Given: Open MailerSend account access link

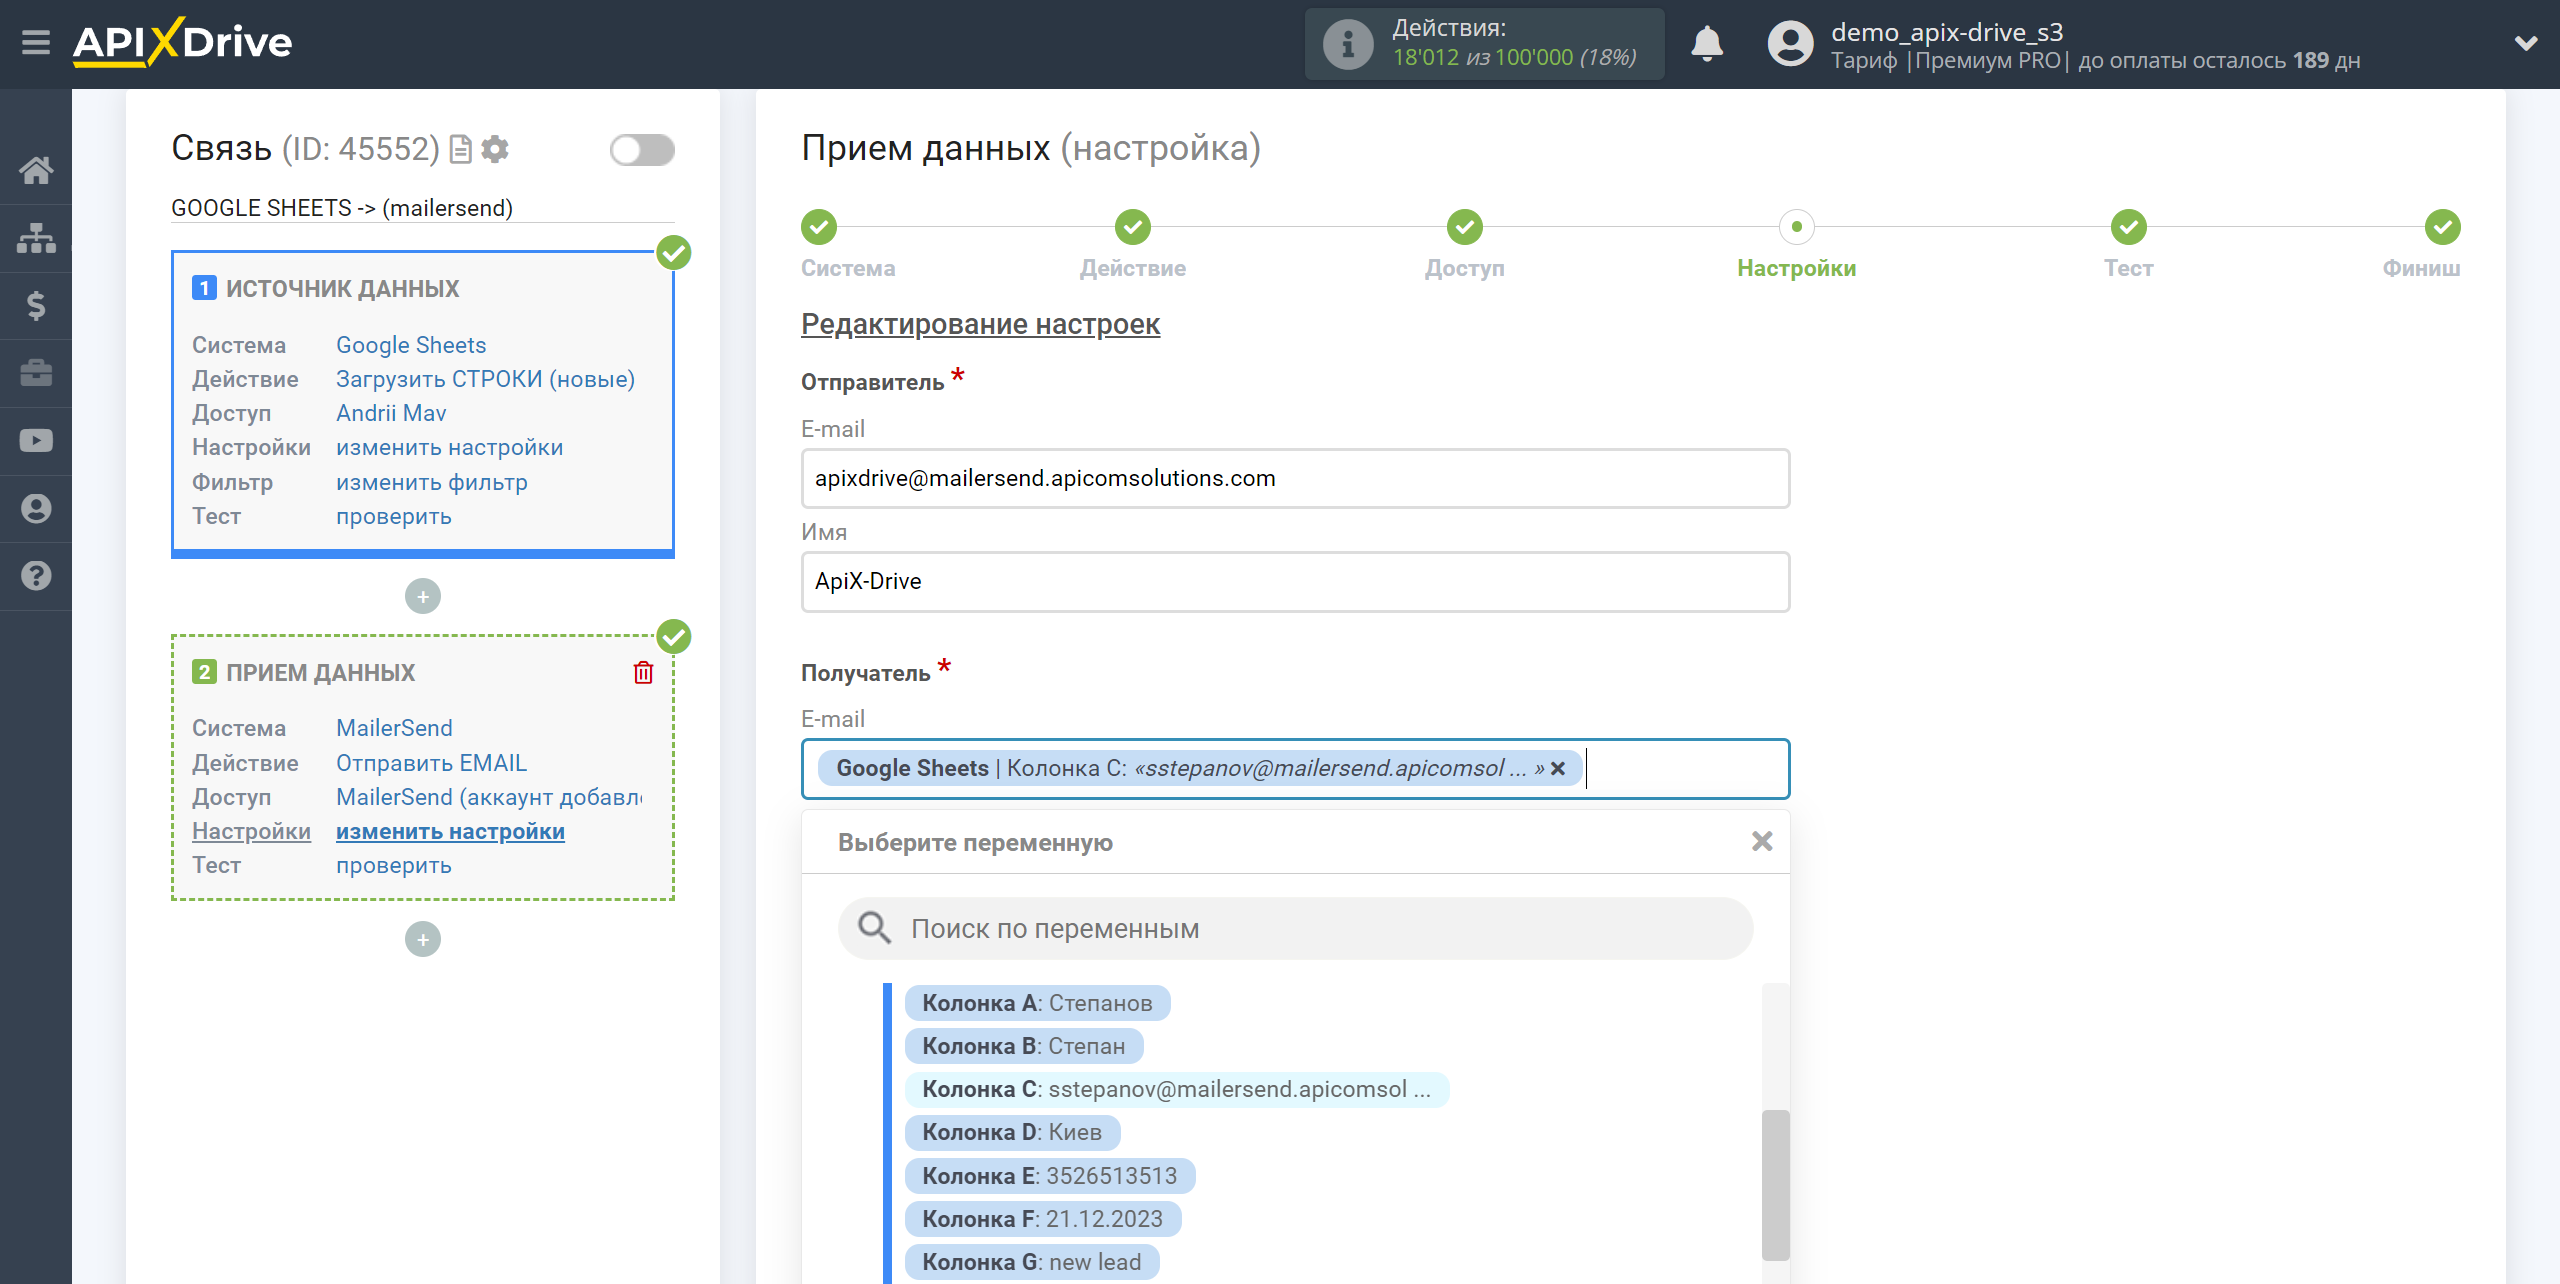Looking at the screenshot, I should click(x=489, y=797).
